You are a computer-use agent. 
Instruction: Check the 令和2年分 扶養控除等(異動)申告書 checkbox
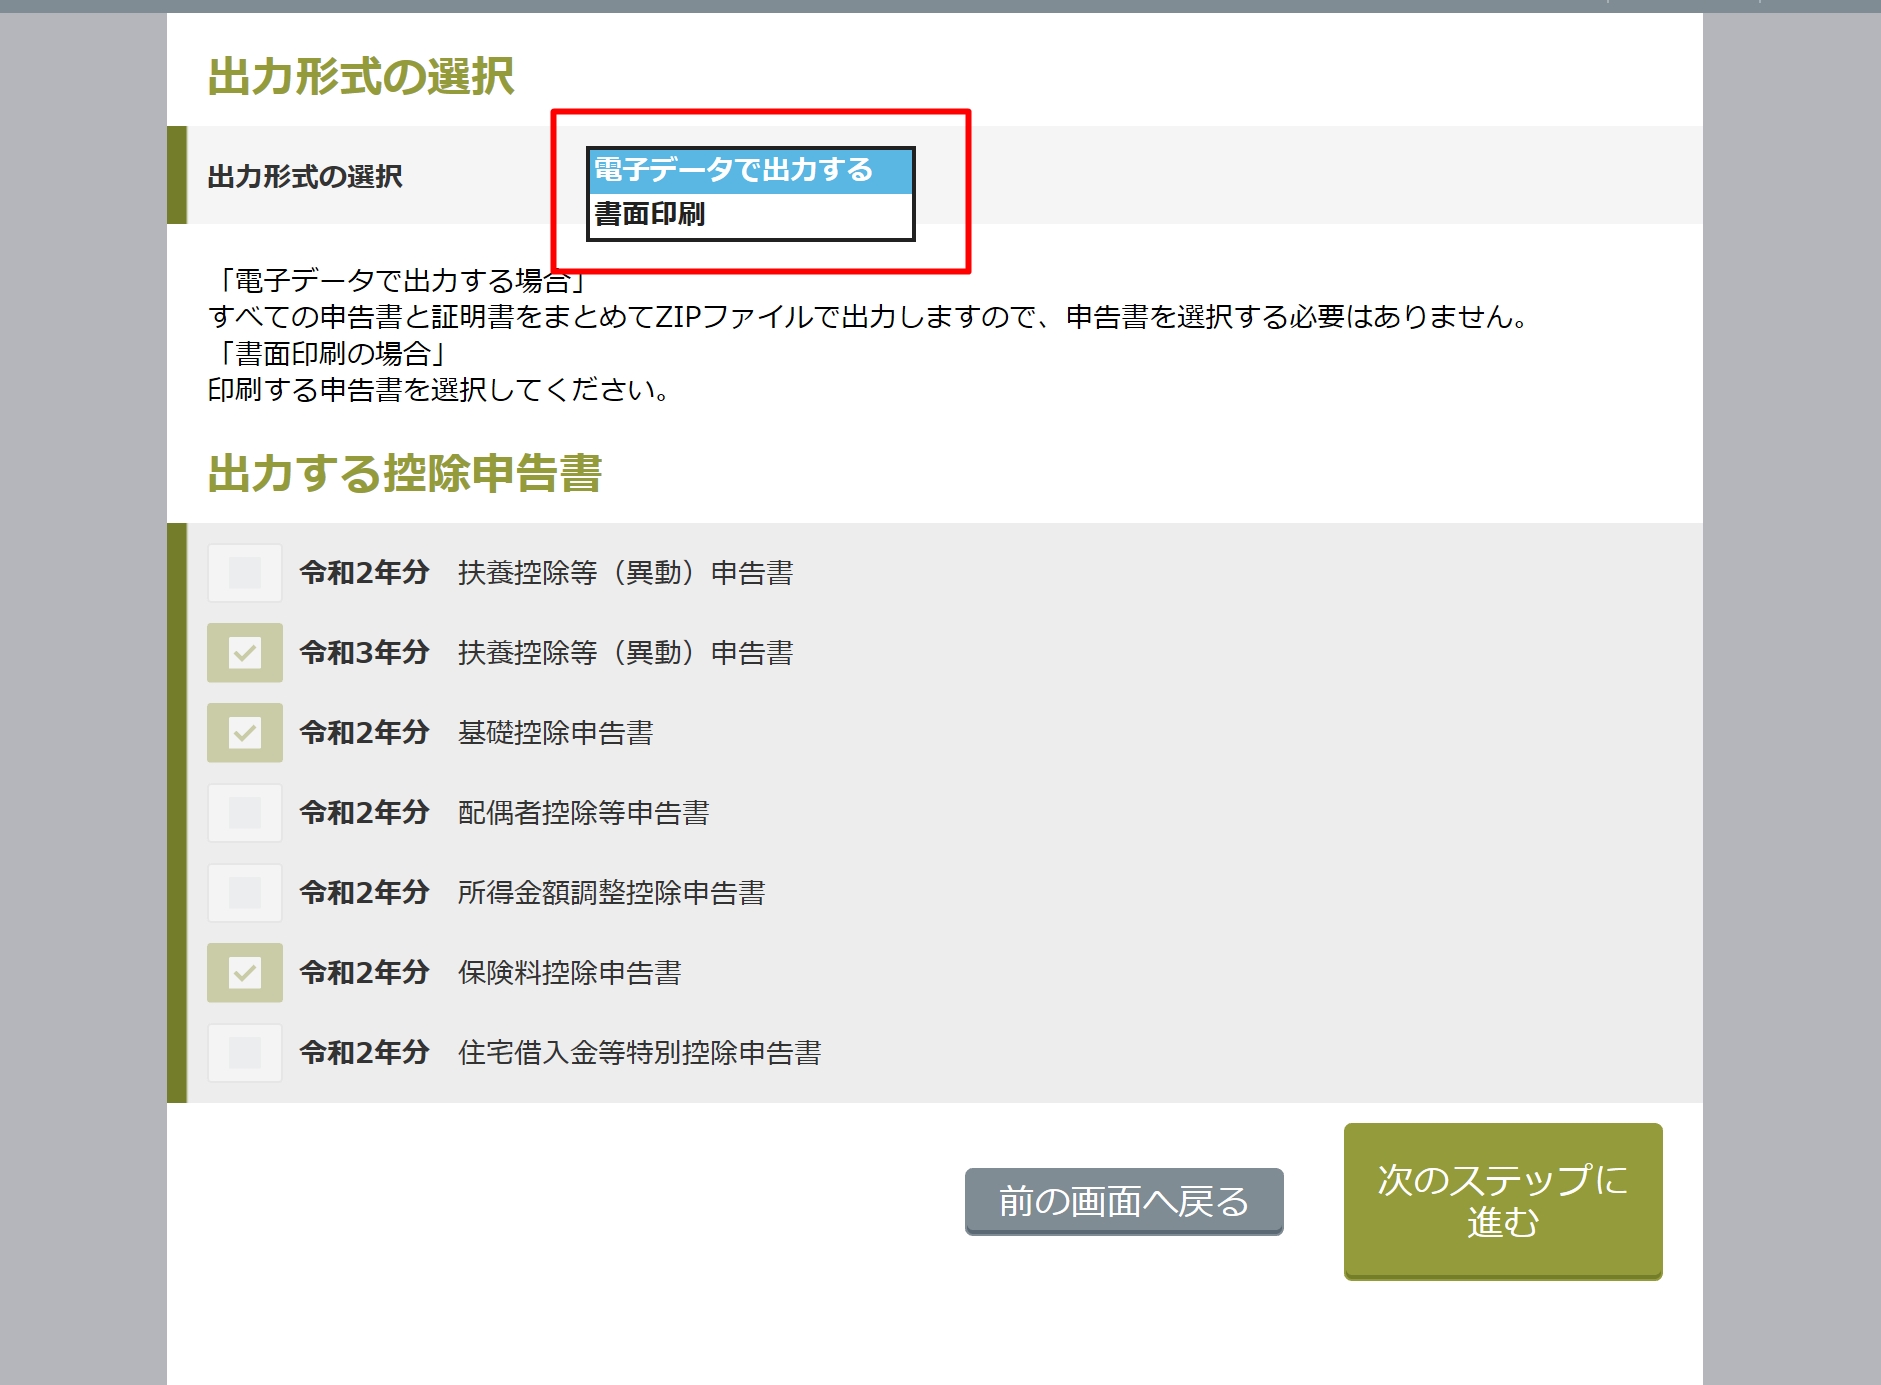245,573
